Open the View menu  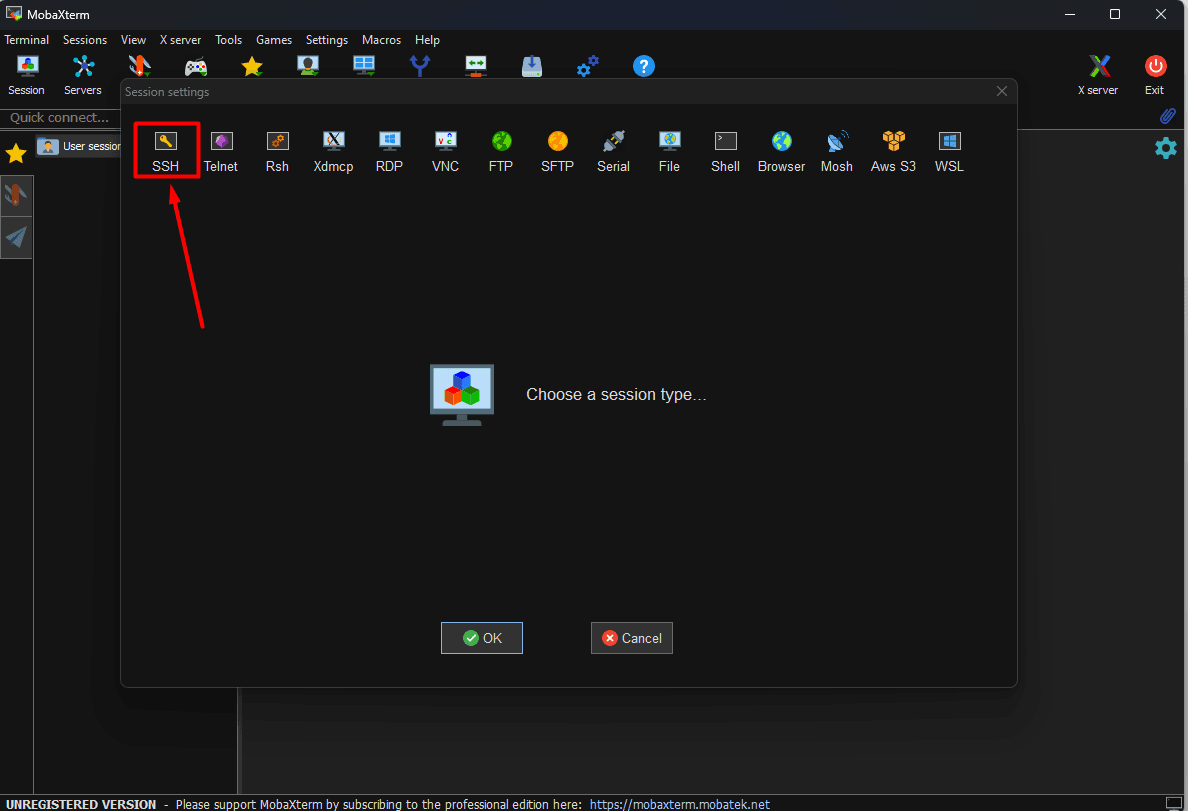point(133,39)
